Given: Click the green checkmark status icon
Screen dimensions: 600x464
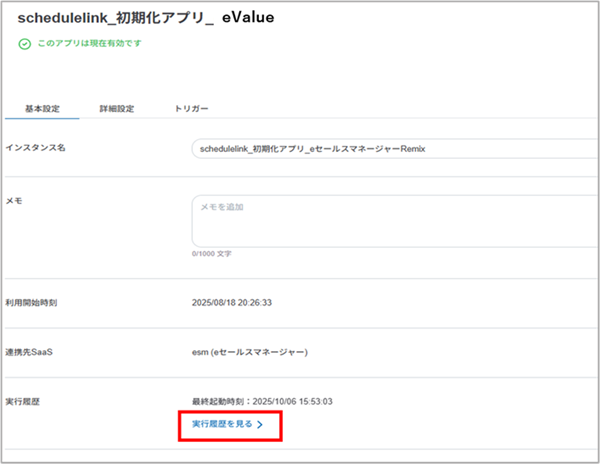Looking at the screenshot, I should [x=24, y=45].
